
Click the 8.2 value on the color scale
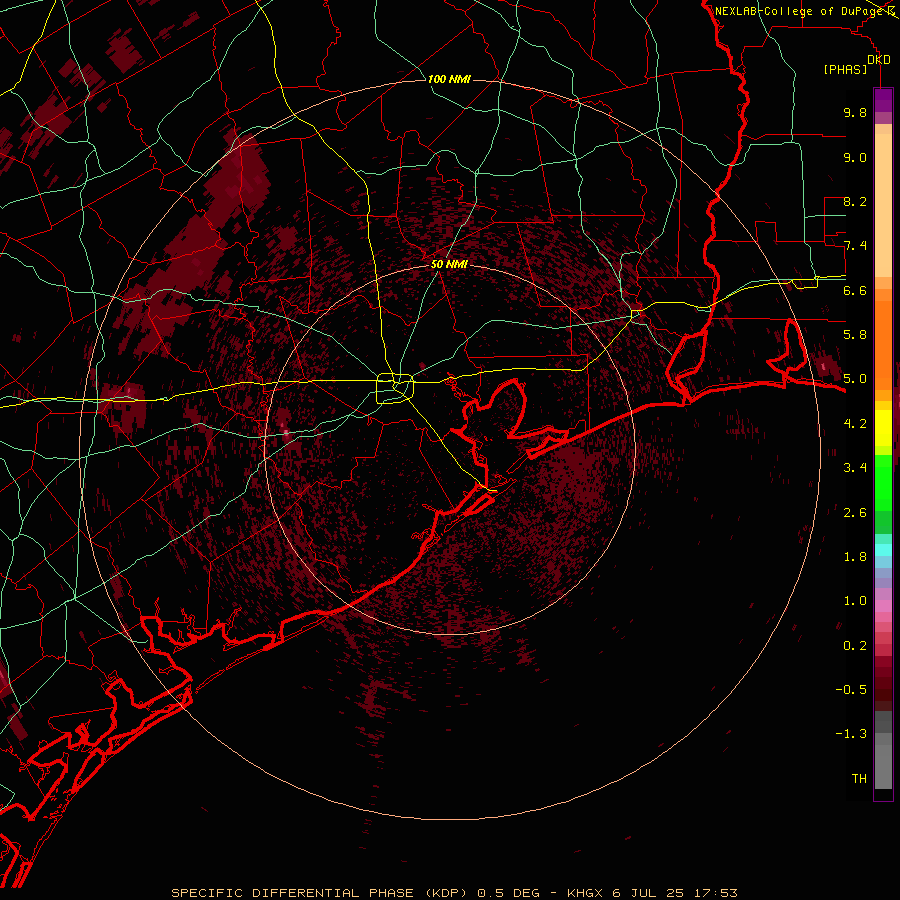click(x=855, y=201)
